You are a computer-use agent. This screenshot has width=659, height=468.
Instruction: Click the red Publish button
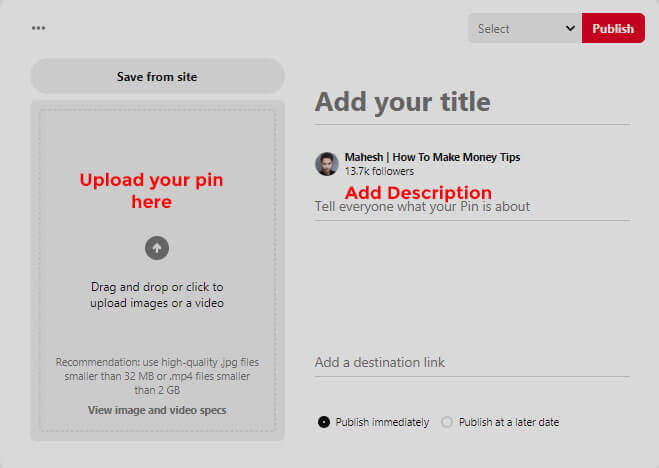pyautogui.click(x=613, y=28)
